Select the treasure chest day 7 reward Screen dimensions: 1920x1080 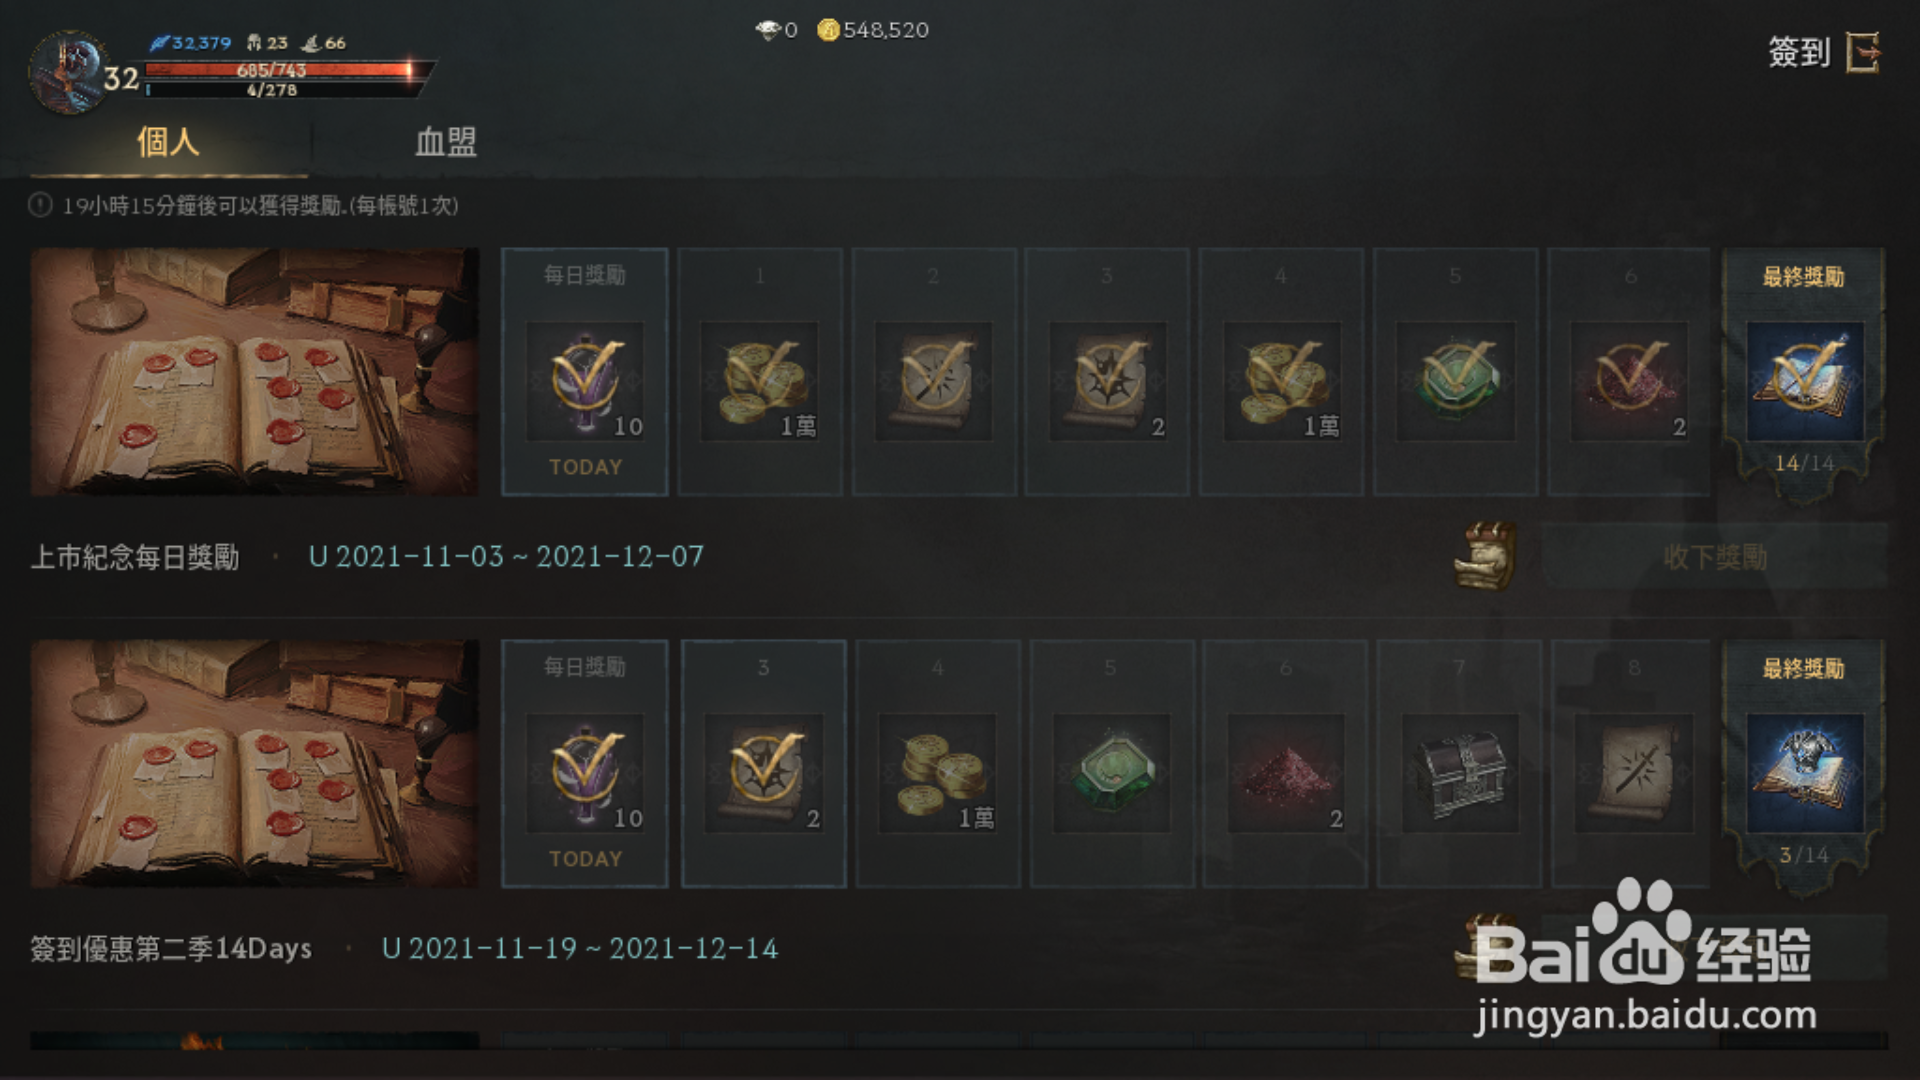1459,772
